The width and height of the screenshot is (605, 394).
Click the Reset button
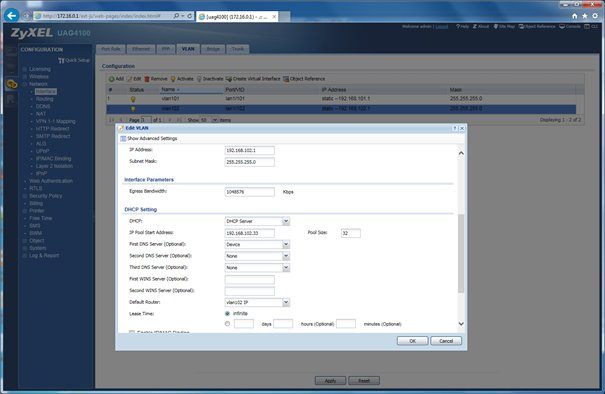click(x=364, y=381)
